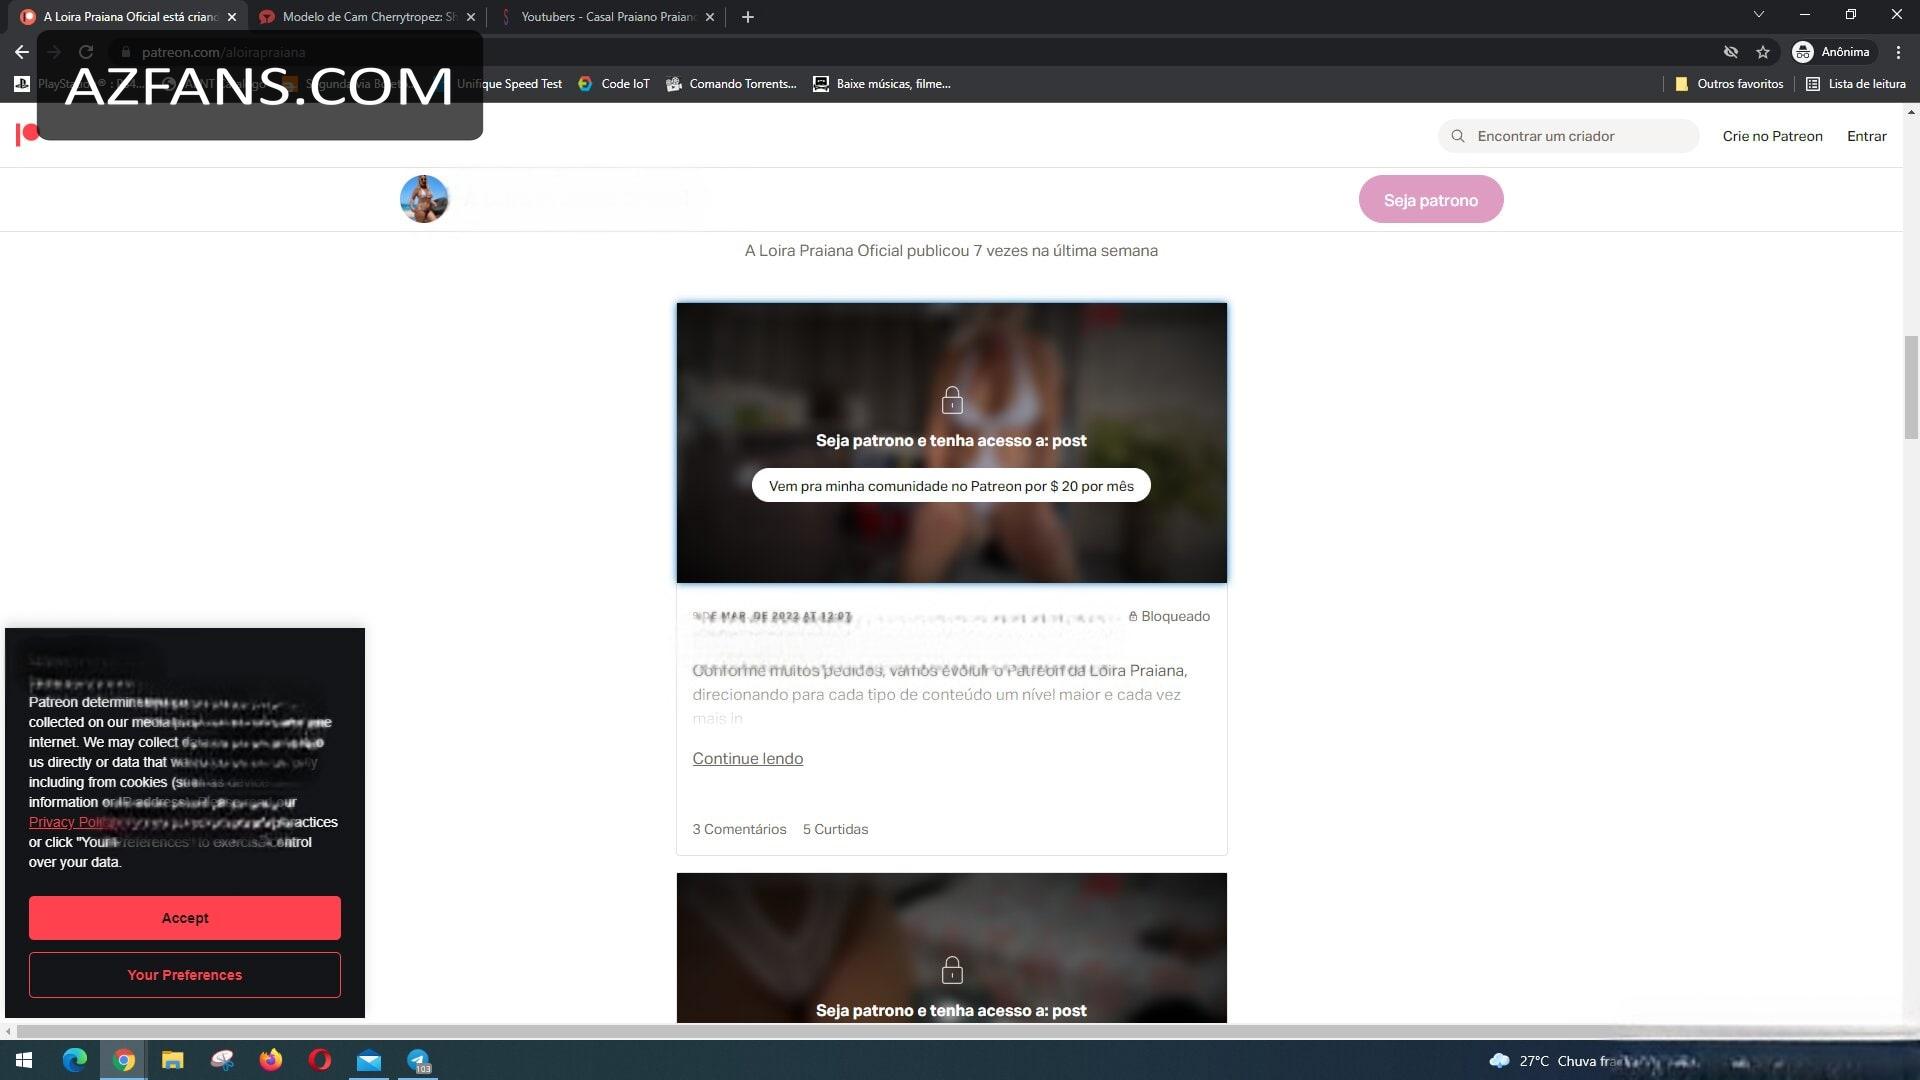Open the Privacy Policy link
The width and height of the screenshot is (1920, 1080).
click(72, 822)
